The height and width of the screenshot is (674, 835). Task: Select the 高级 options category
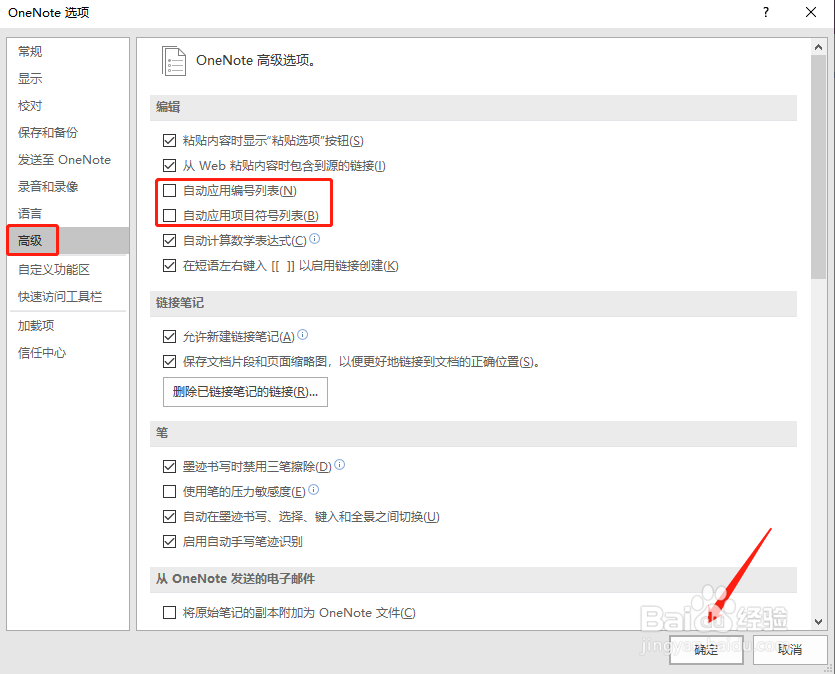pos(68,241)
